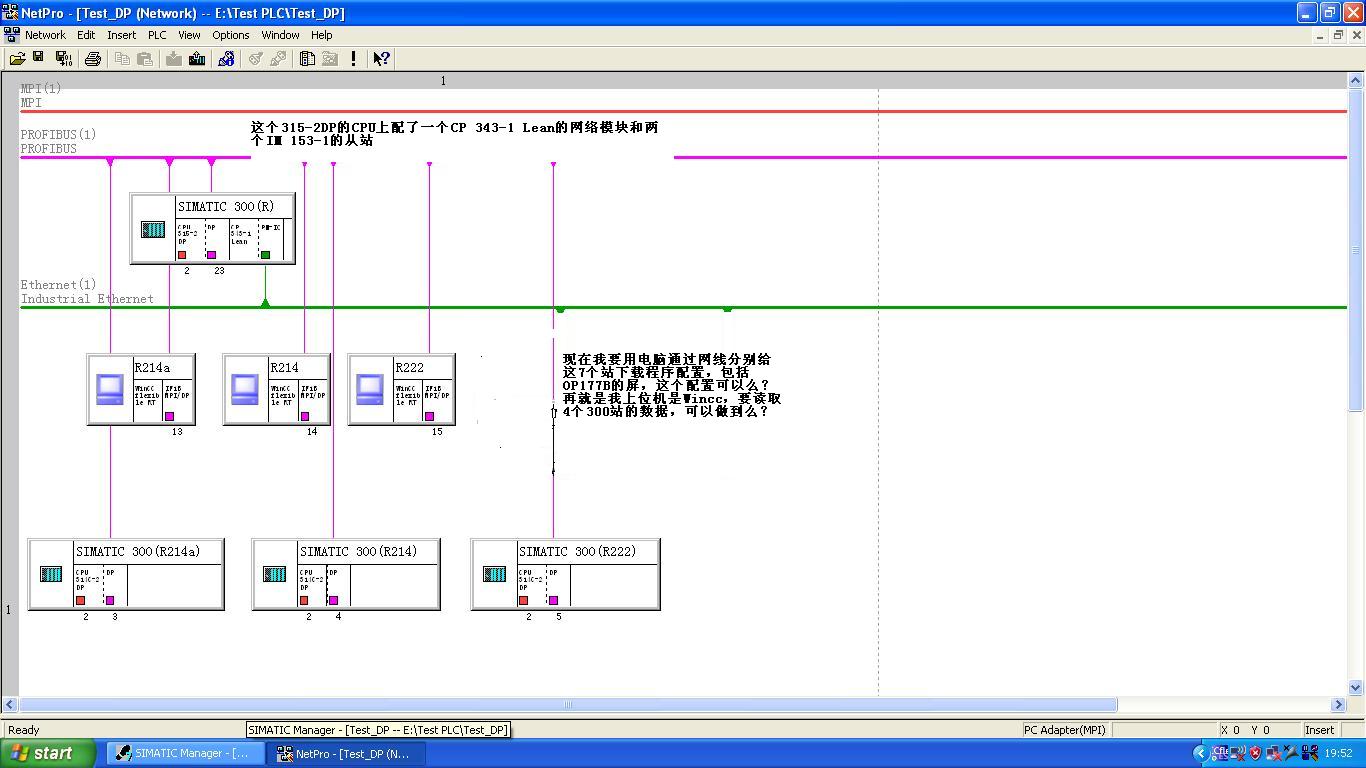Select the PN-IO interface in SIMATIC 300(R)

pyautogui.click(x=272, y=241)
